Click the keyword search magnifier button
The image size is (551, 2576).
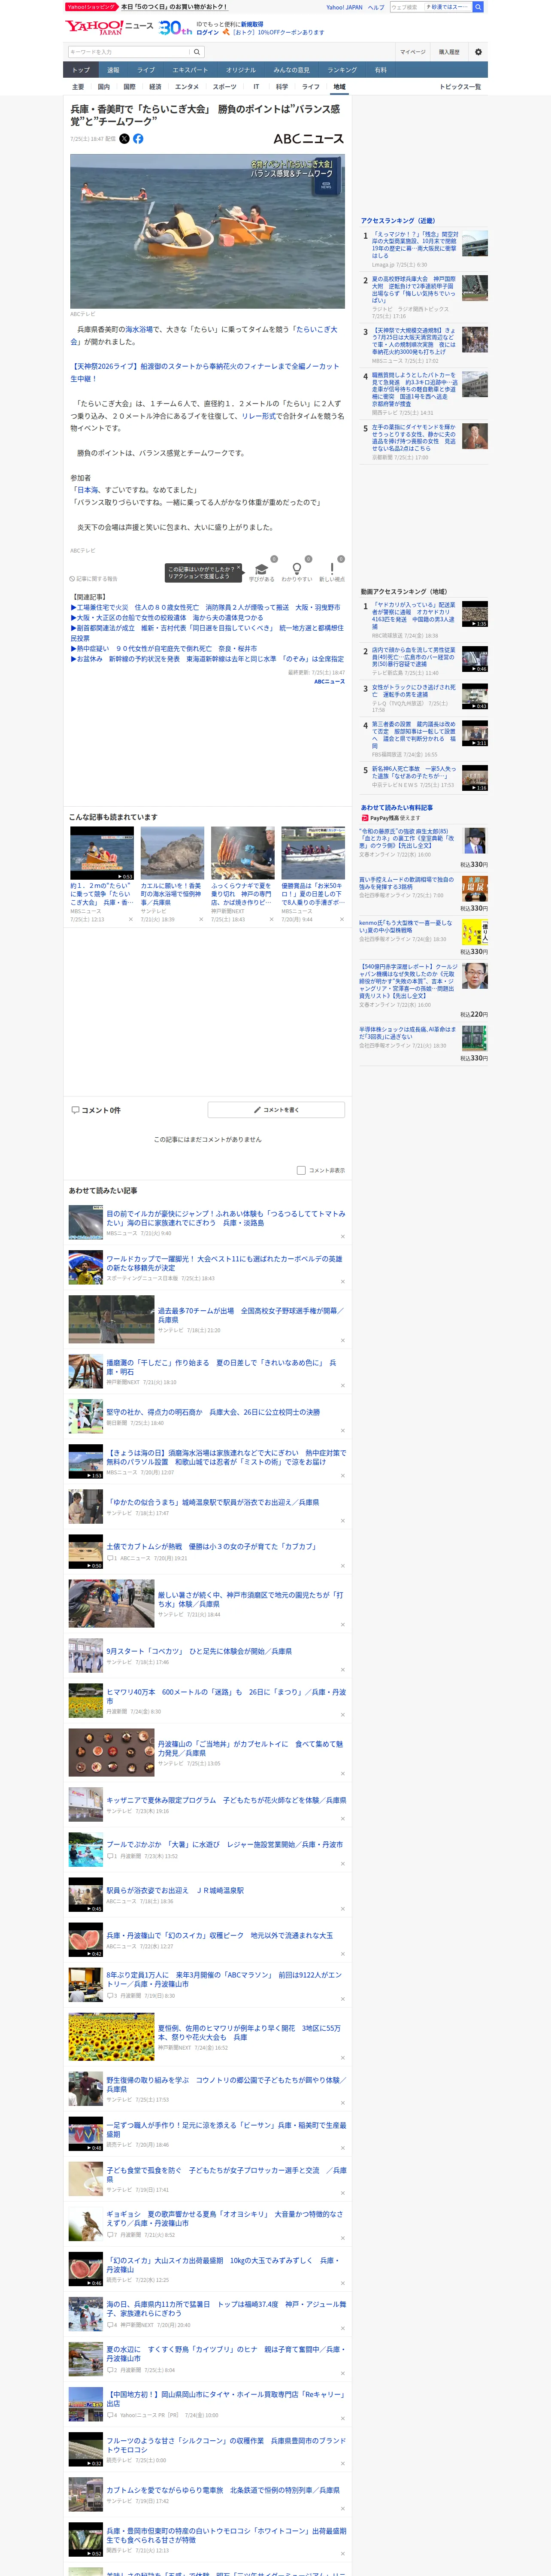197,52
